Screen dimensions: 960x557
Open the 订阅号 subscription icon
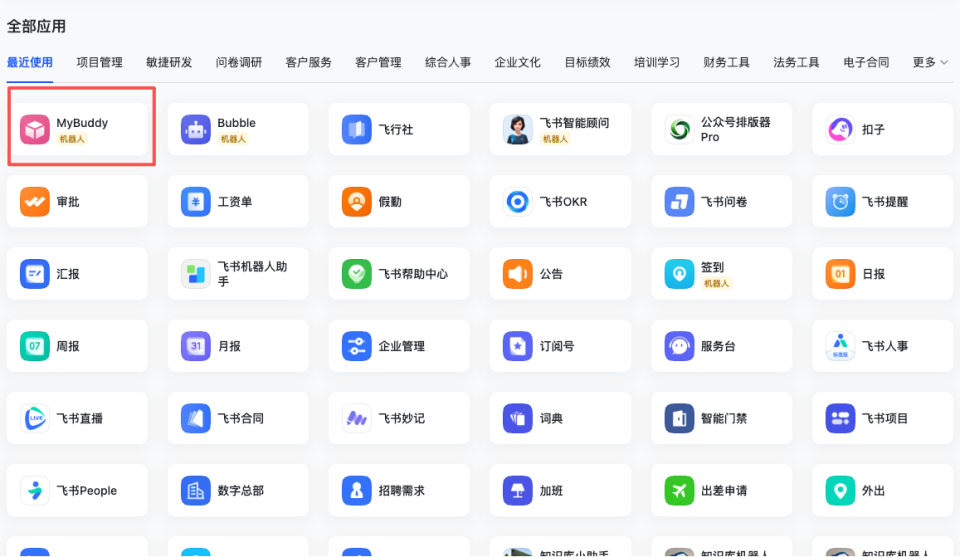(x=518, y=346)
